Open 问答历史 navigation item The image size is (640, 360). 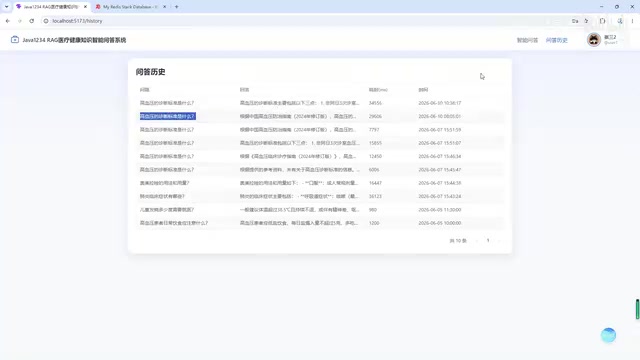(x=557, y=40)
